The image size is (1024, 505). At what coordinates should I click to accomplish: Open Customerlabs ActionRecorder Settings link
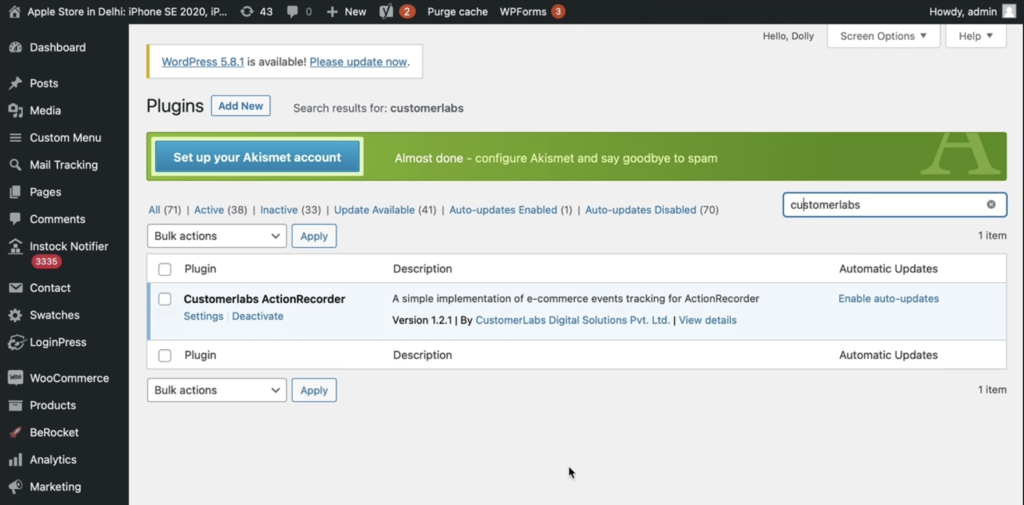click(203, 316)
